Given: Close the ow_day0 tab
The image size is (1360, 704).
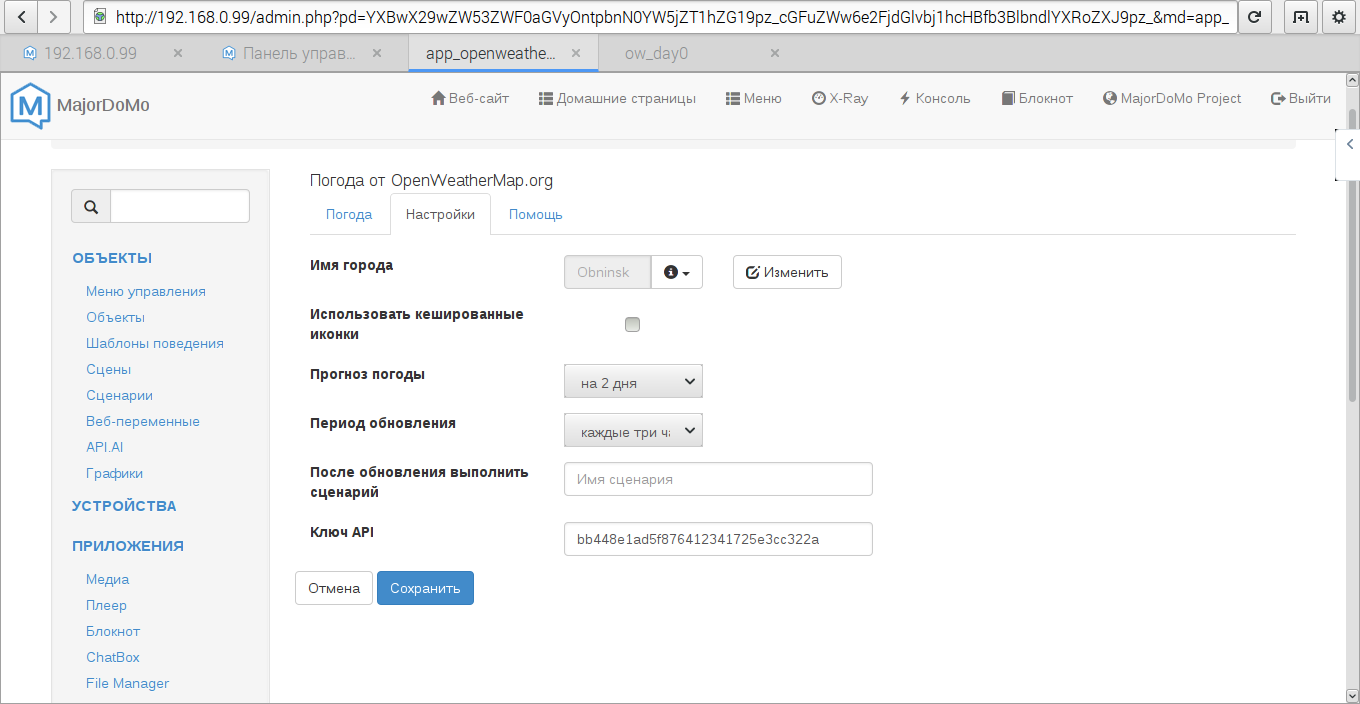Looking at the screenshot, I should click(x=775, y=53).
